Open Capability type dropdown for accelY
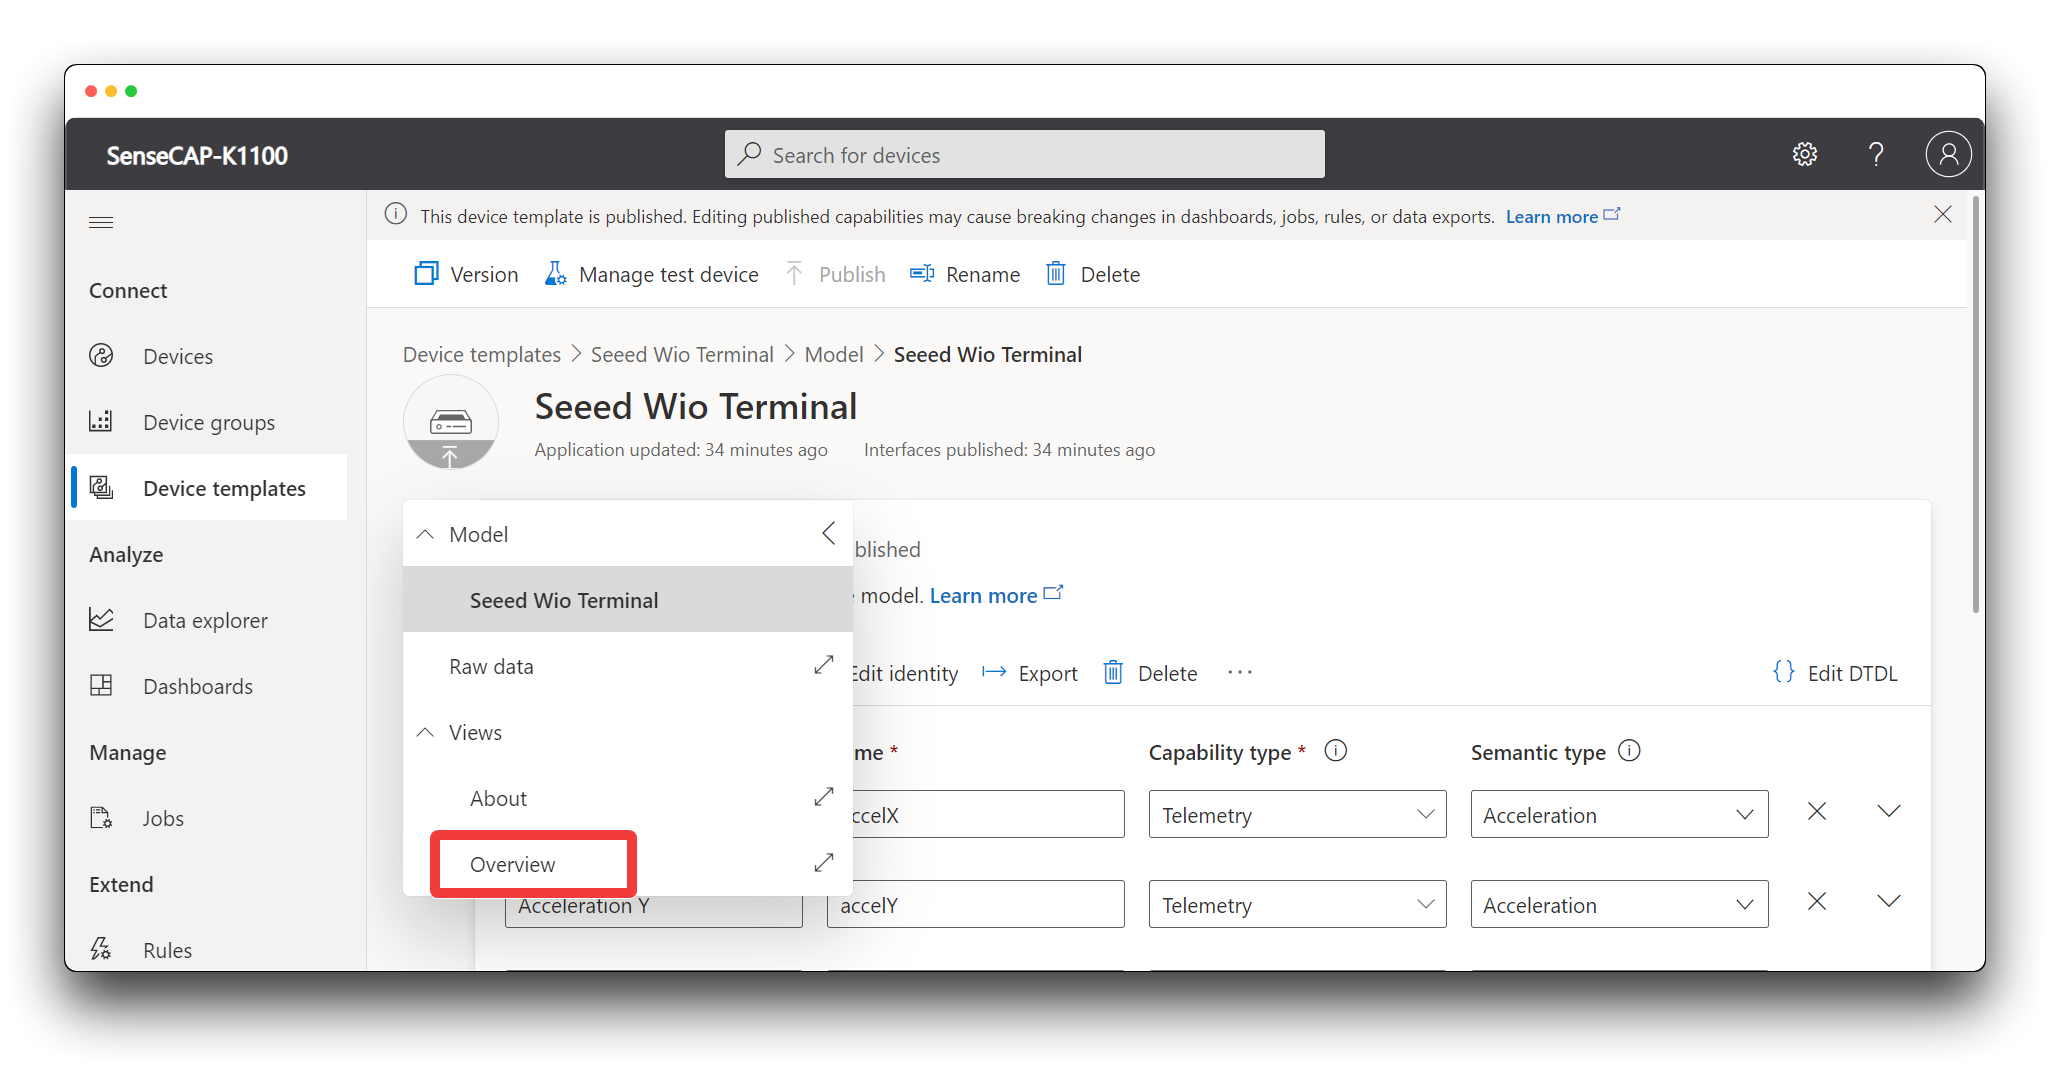 click(1297, 904)
